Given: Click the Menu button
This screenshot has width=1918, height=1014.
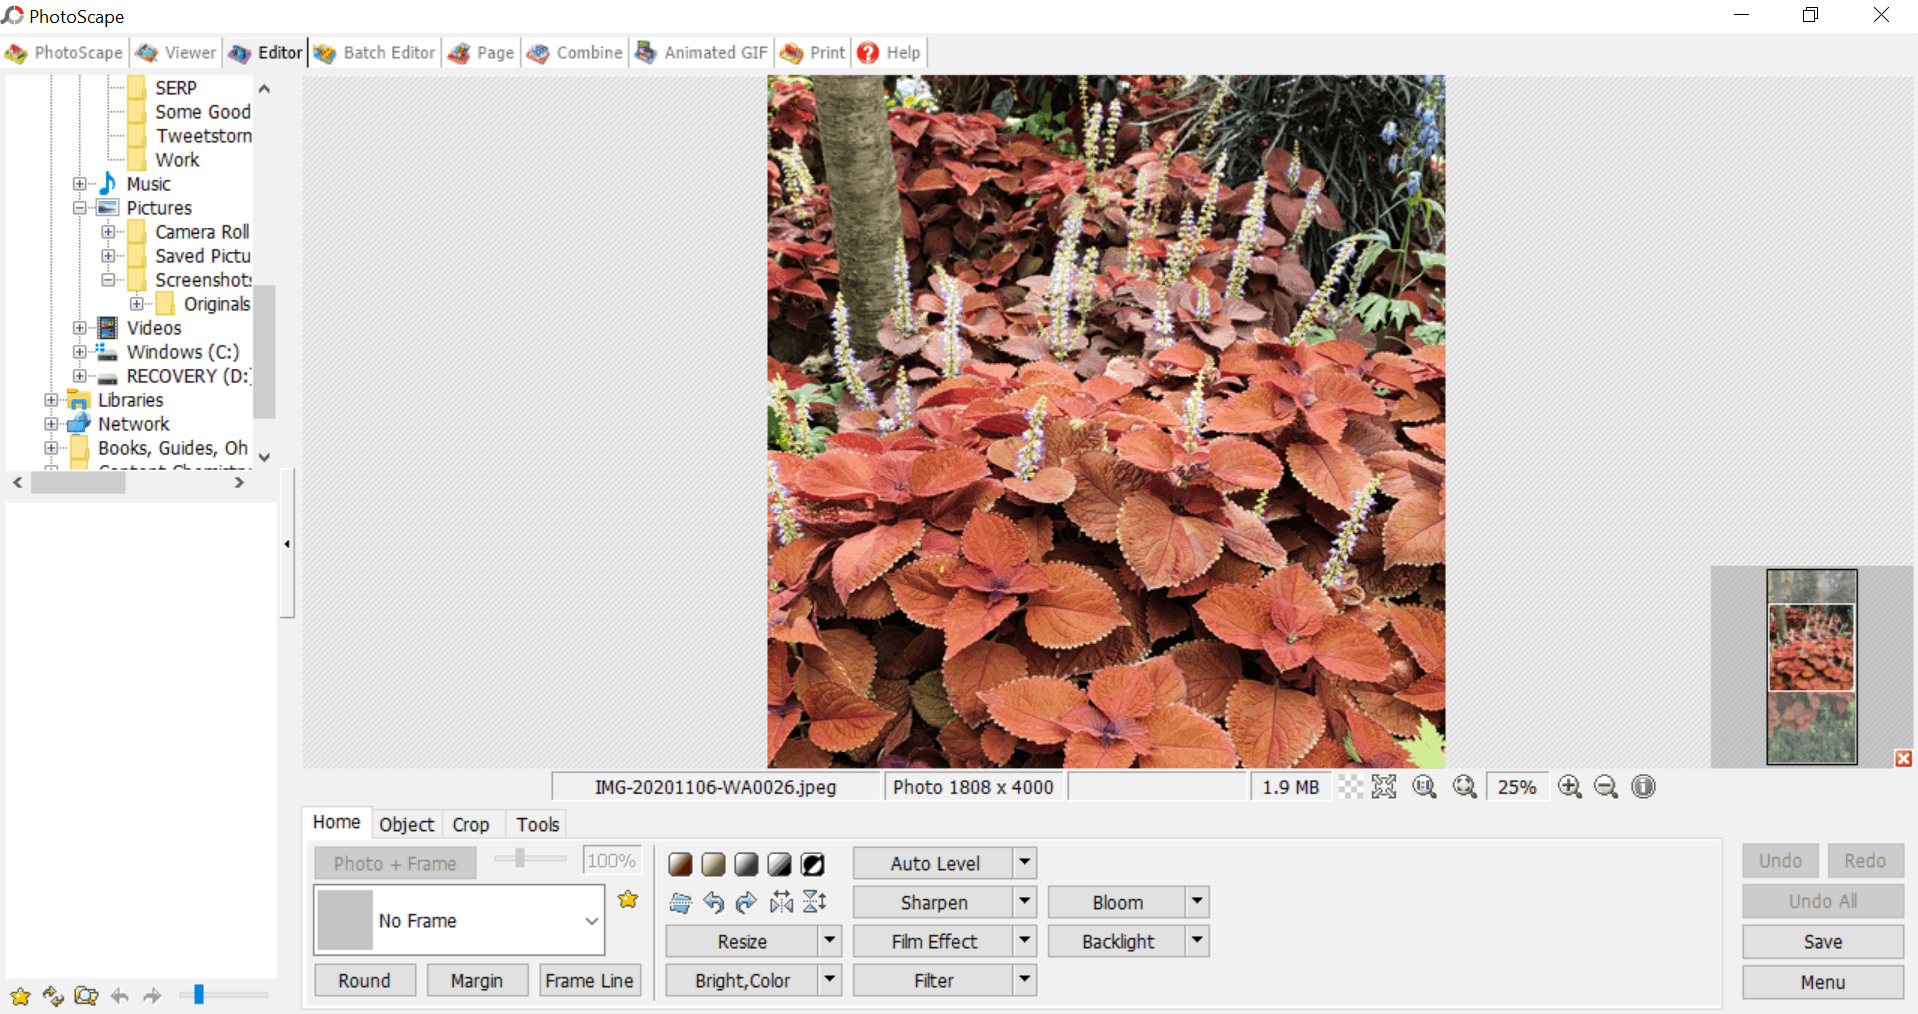Looking at the screenshot, I should [1823, 982].
